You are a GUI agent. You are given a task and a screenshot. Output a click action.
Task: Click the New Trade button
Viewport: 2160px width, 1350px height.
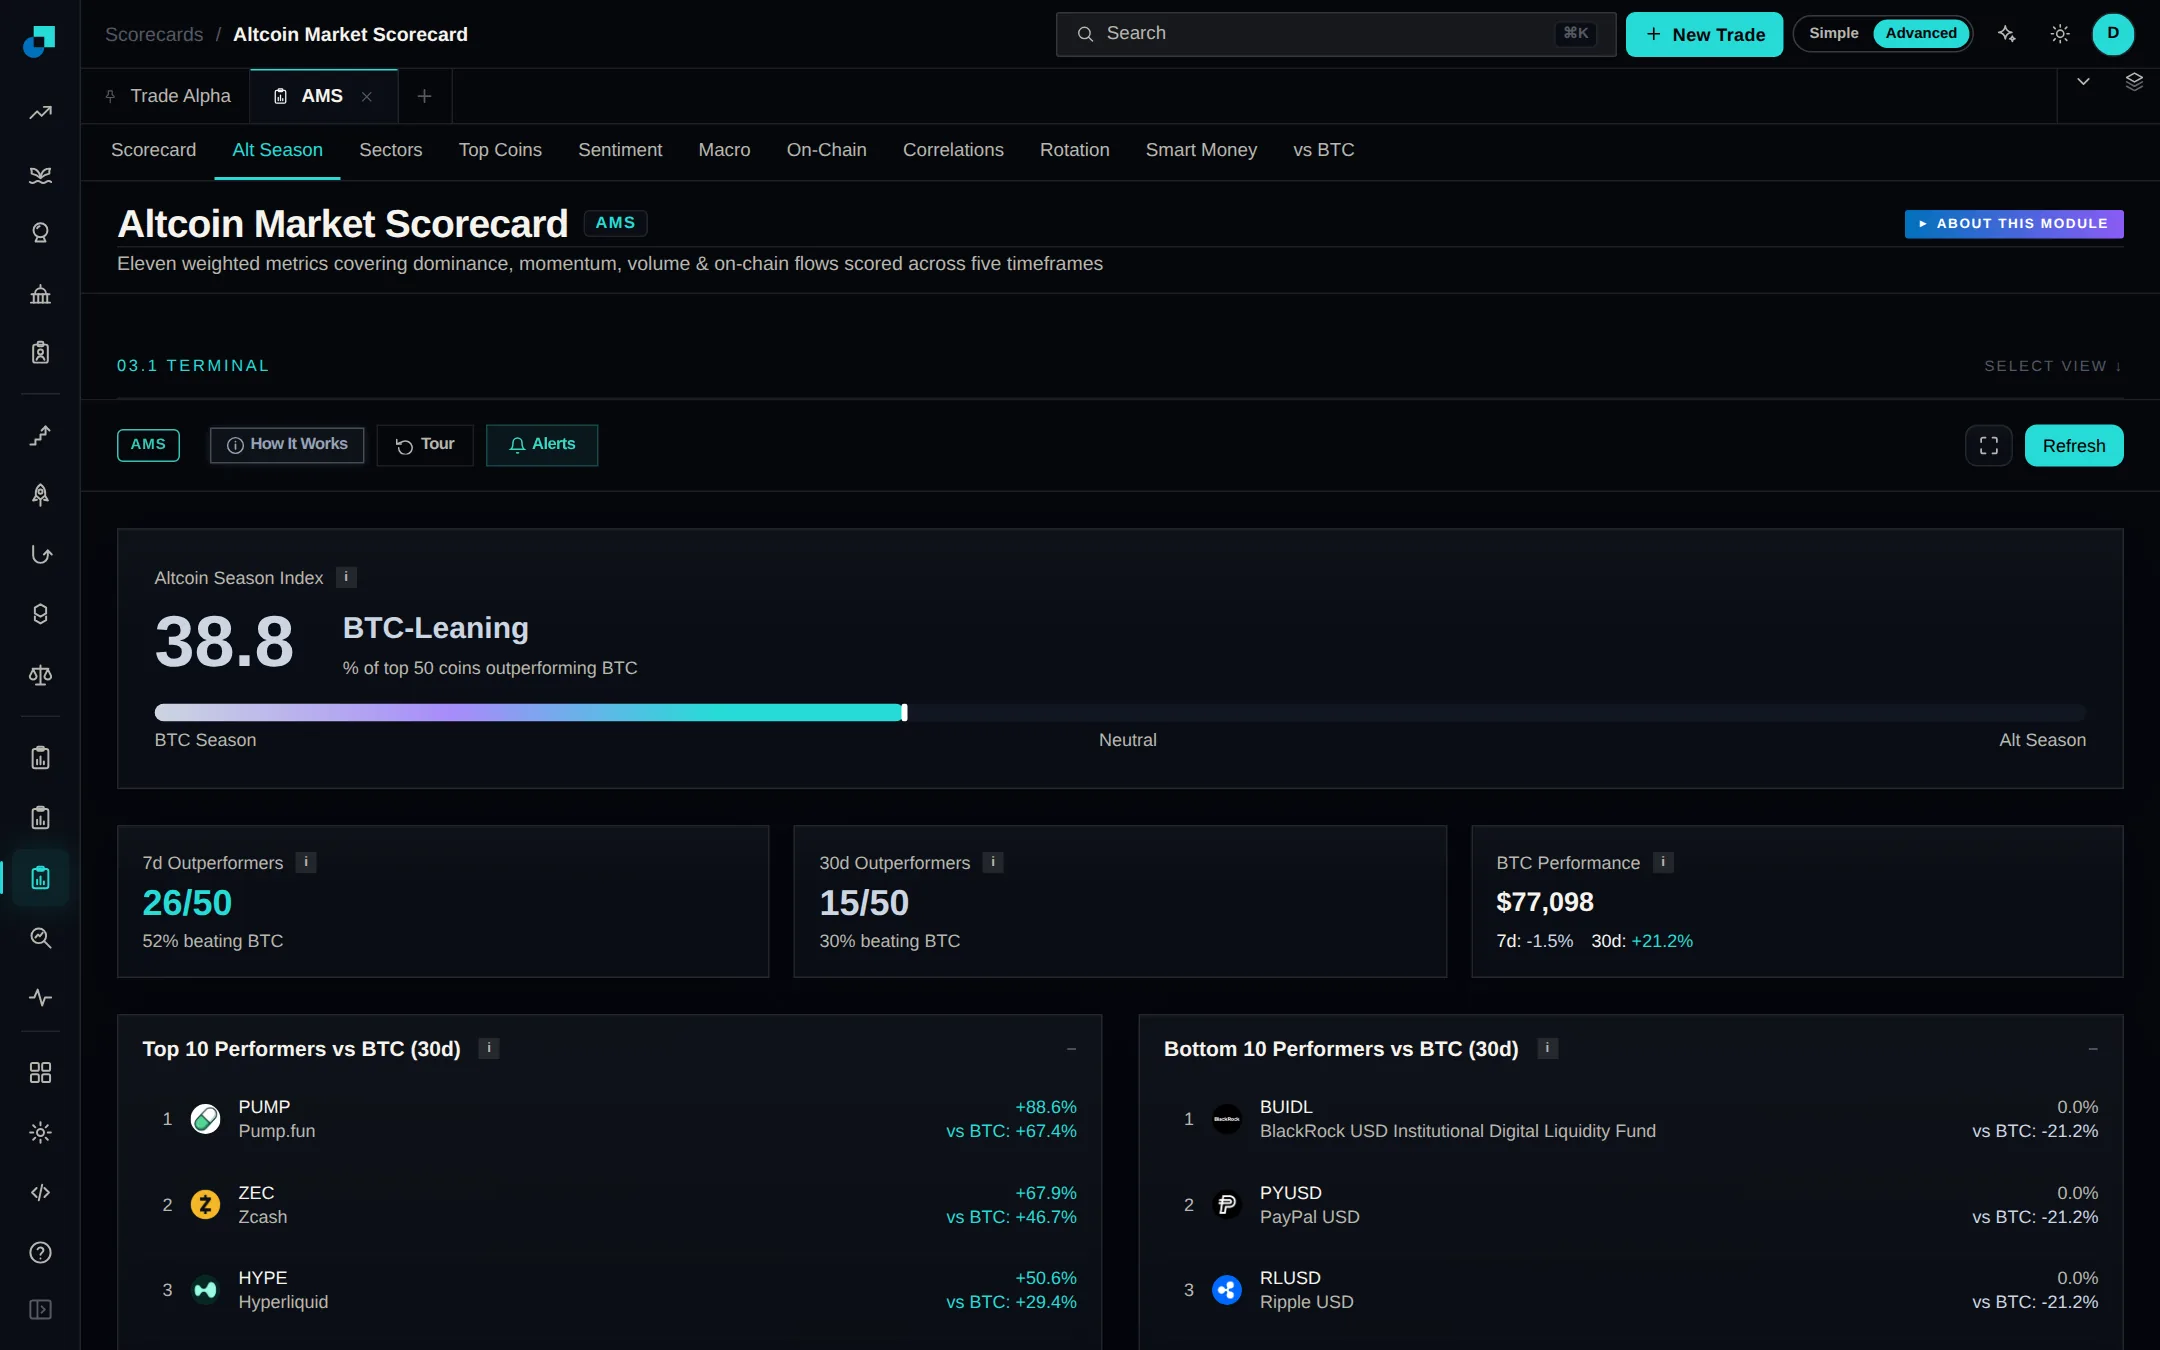coord(1704,34)
